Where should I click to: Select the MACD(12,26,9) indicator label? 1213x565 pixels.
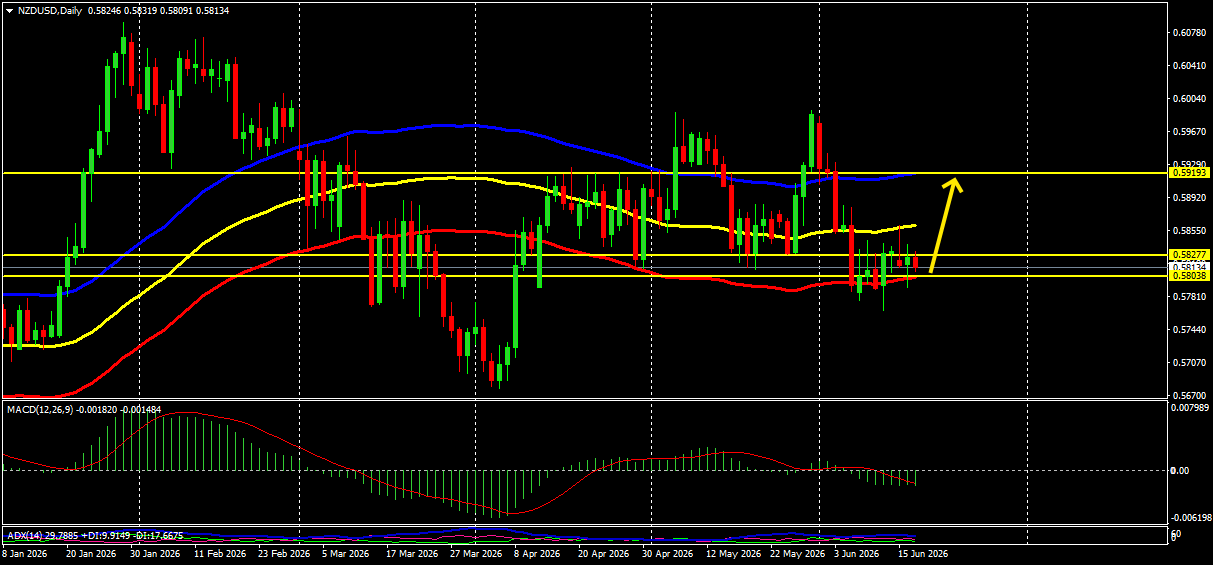(x=41, y=410)
